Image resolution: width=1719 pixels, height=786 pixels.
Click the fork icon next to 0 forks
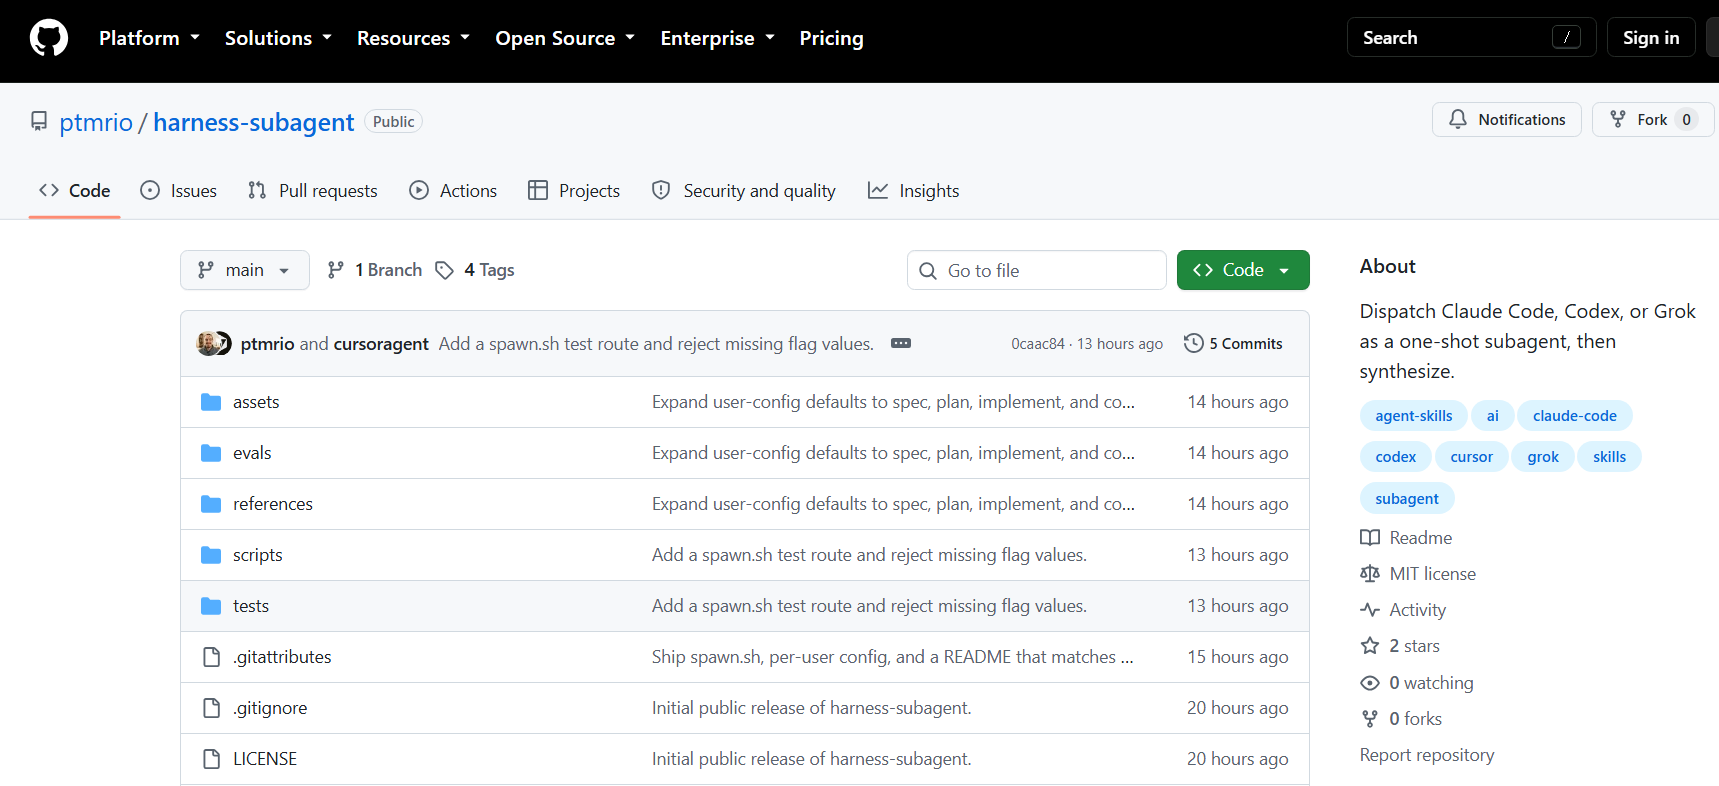point(1370,719)
